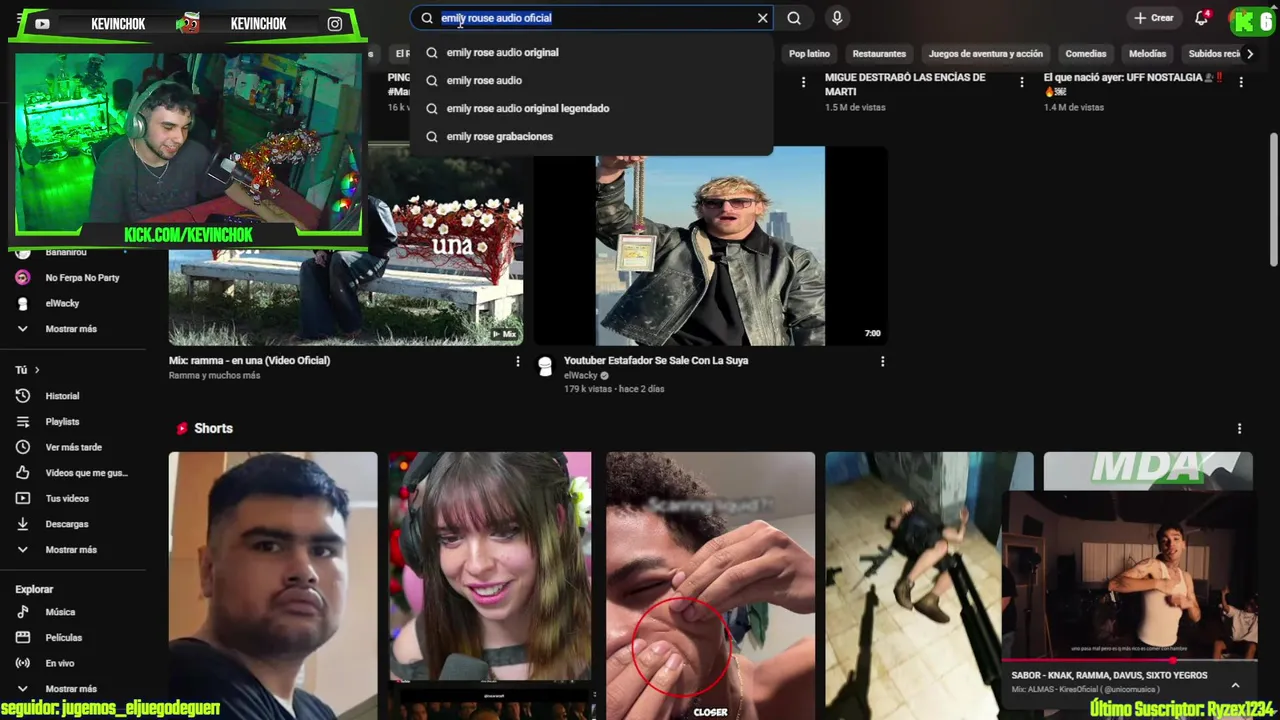Choose the 'Melodías' filter chip
1280x720 pixels.
[1147, 54]
